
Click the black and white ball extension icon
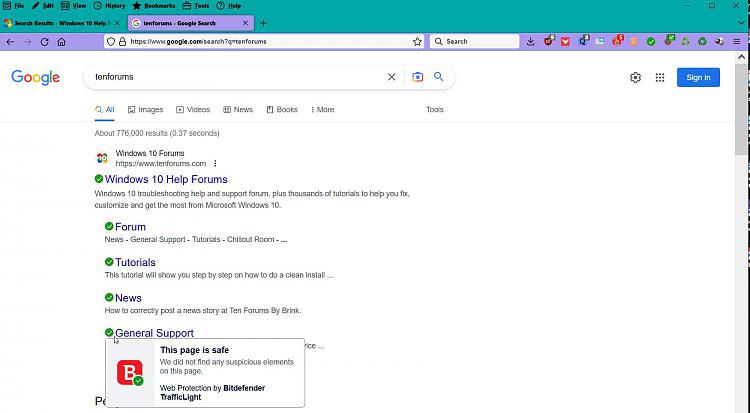[x=719, y=42]
